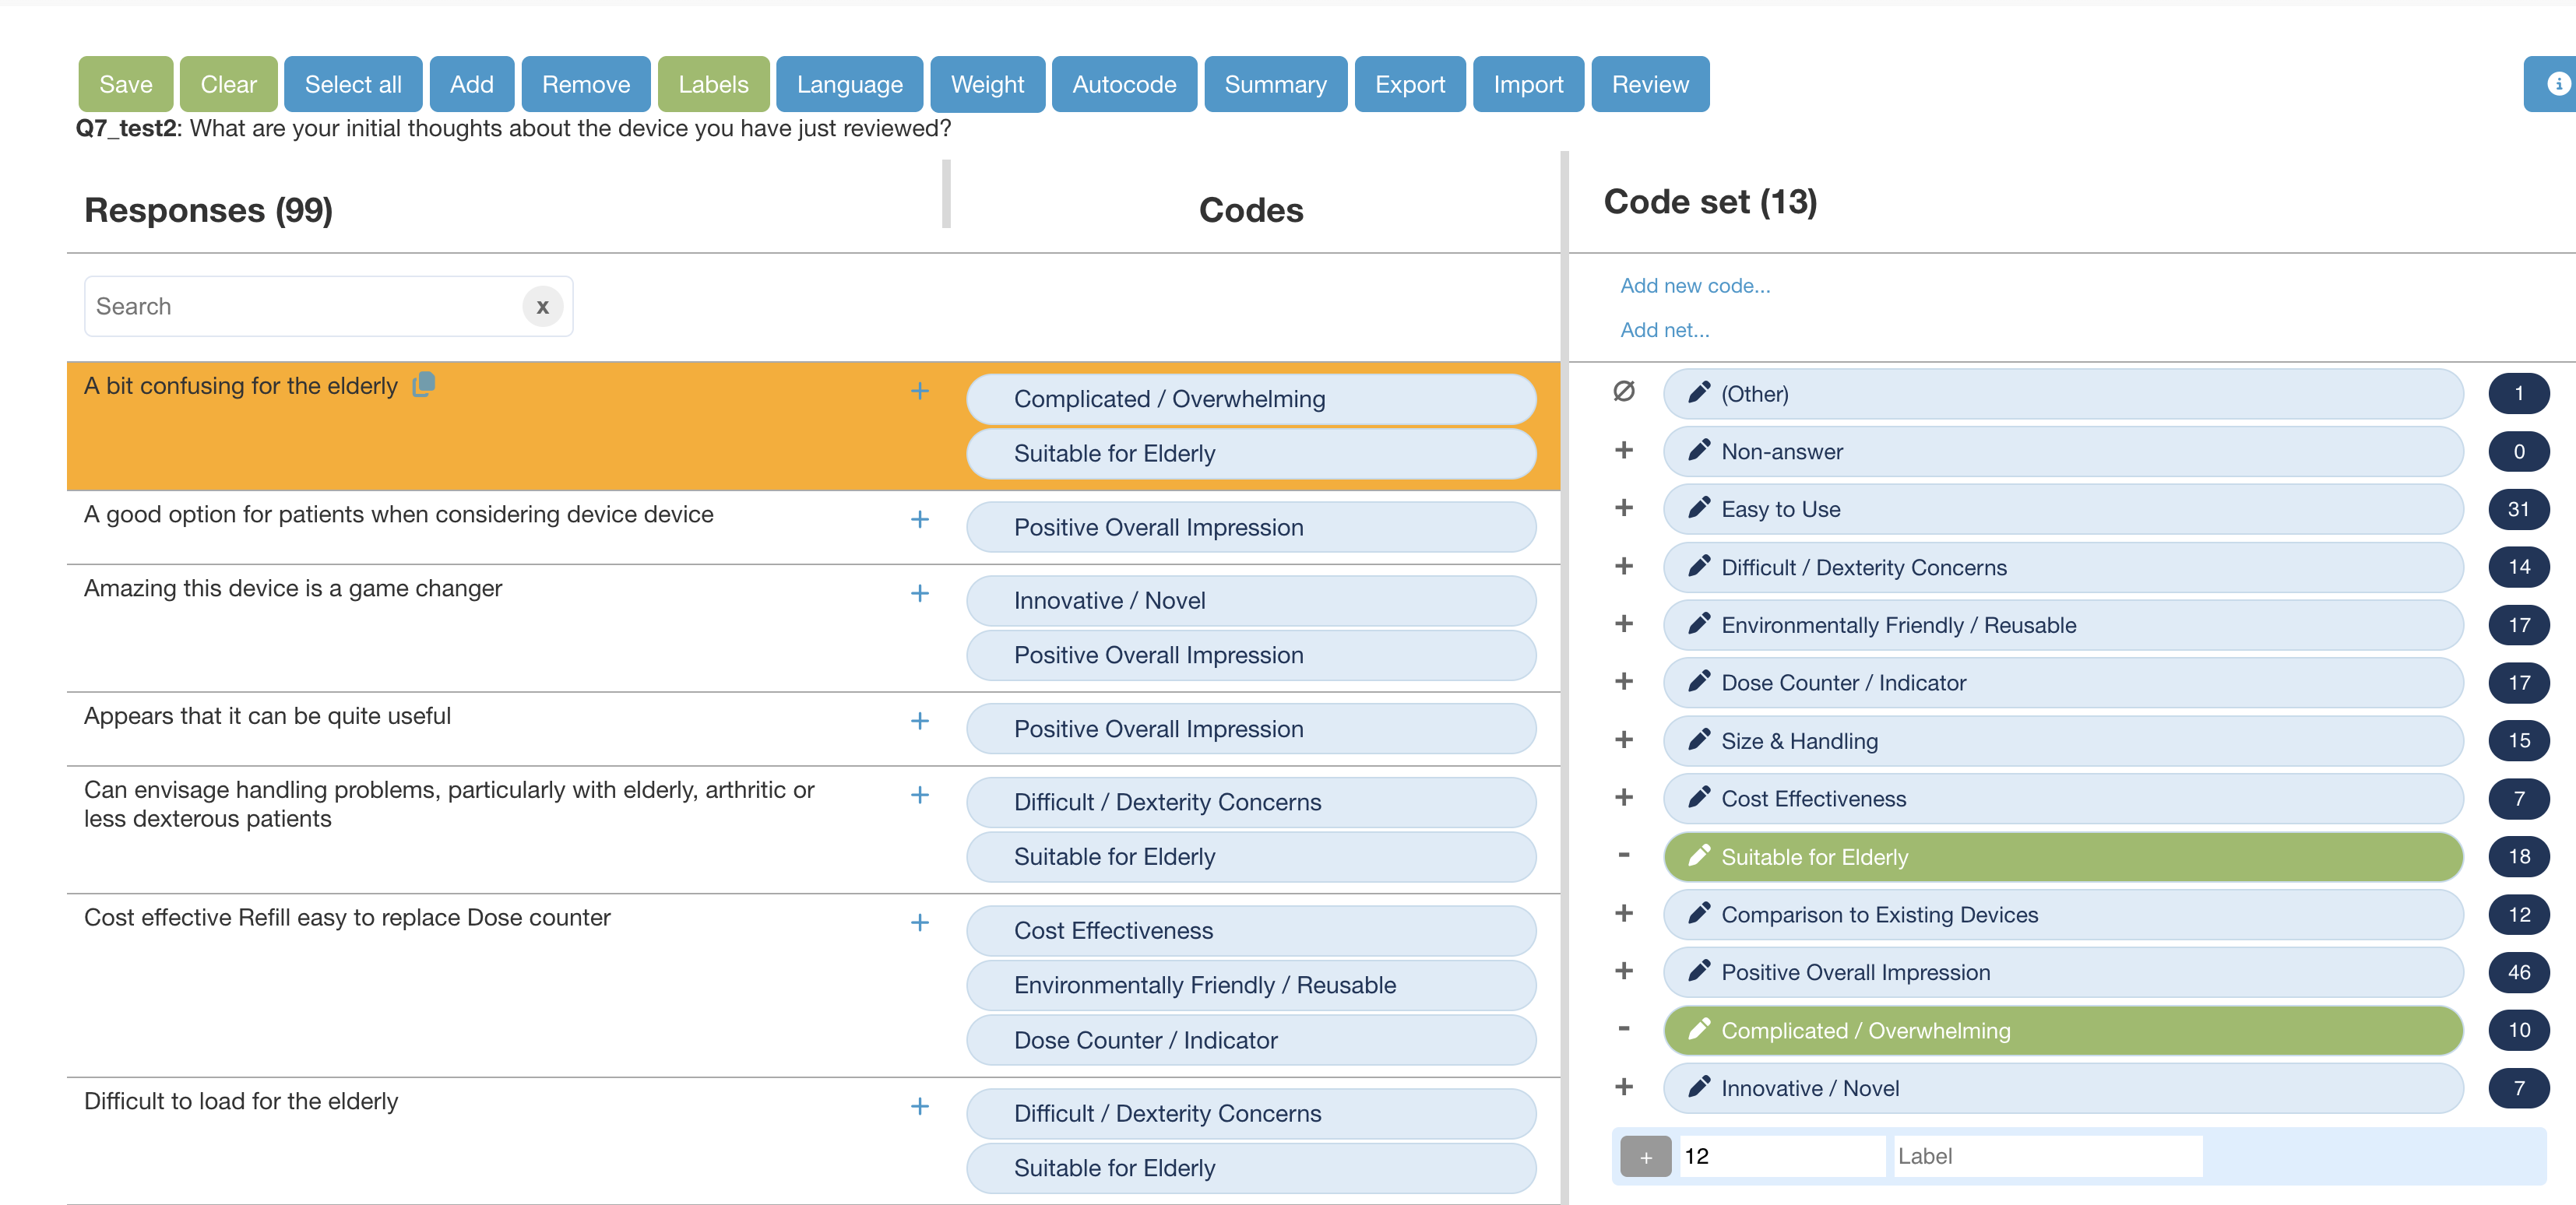Screen dimensions: 2576x1205
Task: Toggle plus for Difficult / Dexterity Concerns code
Action: click(1624, 566)
